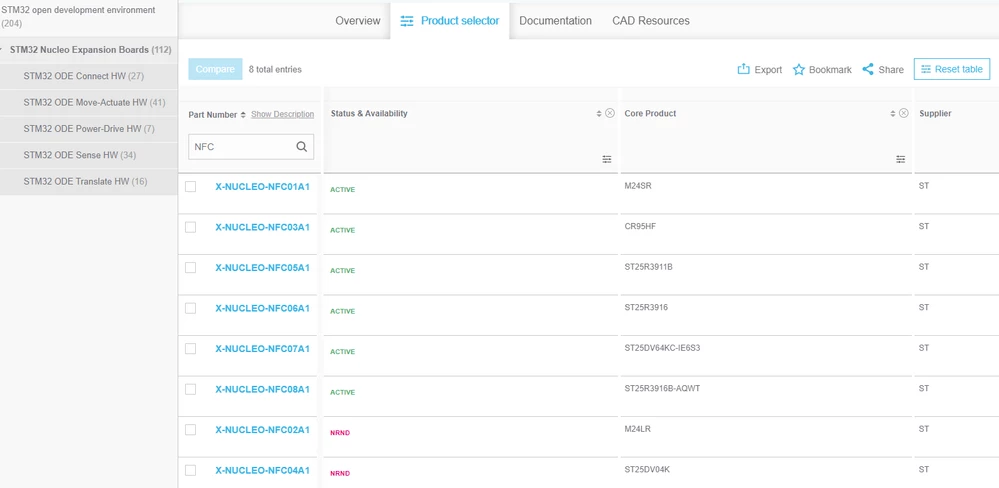
Task: Open X-NUCLEO-NFC08A1 product link
Action: pyautogui.click(x=262, y=389)
